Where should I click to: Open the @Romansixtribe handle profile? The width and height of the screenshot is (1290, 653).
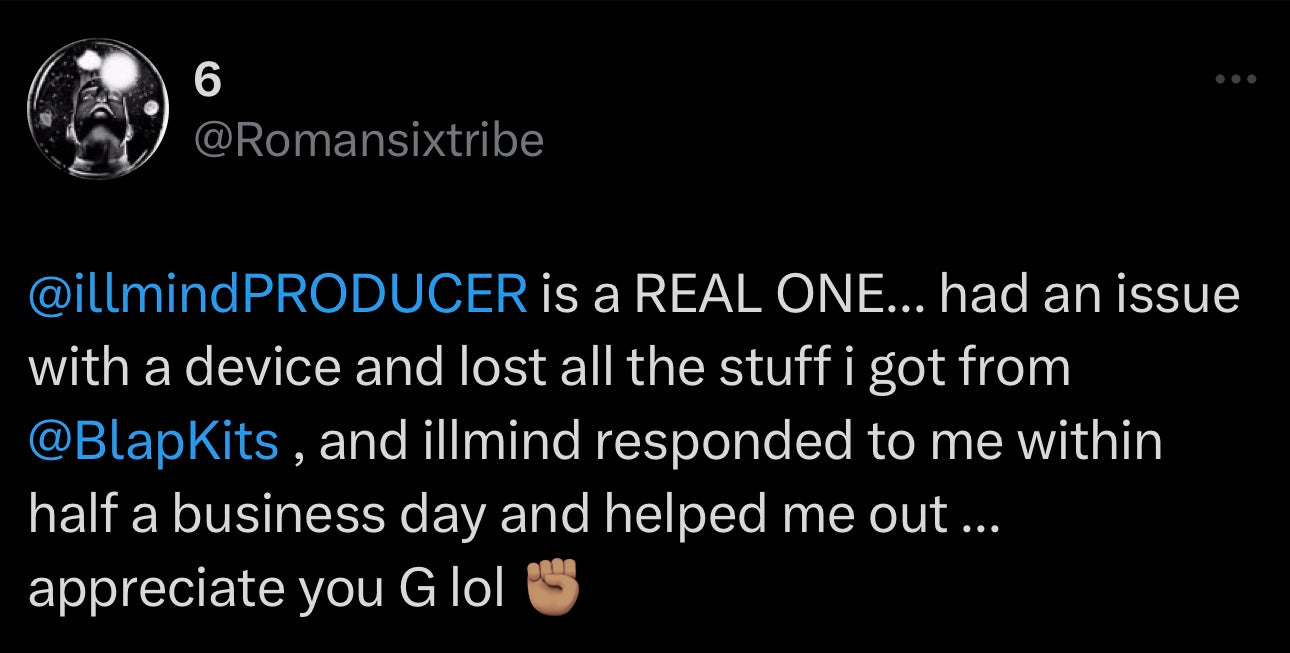coord(369,138)
